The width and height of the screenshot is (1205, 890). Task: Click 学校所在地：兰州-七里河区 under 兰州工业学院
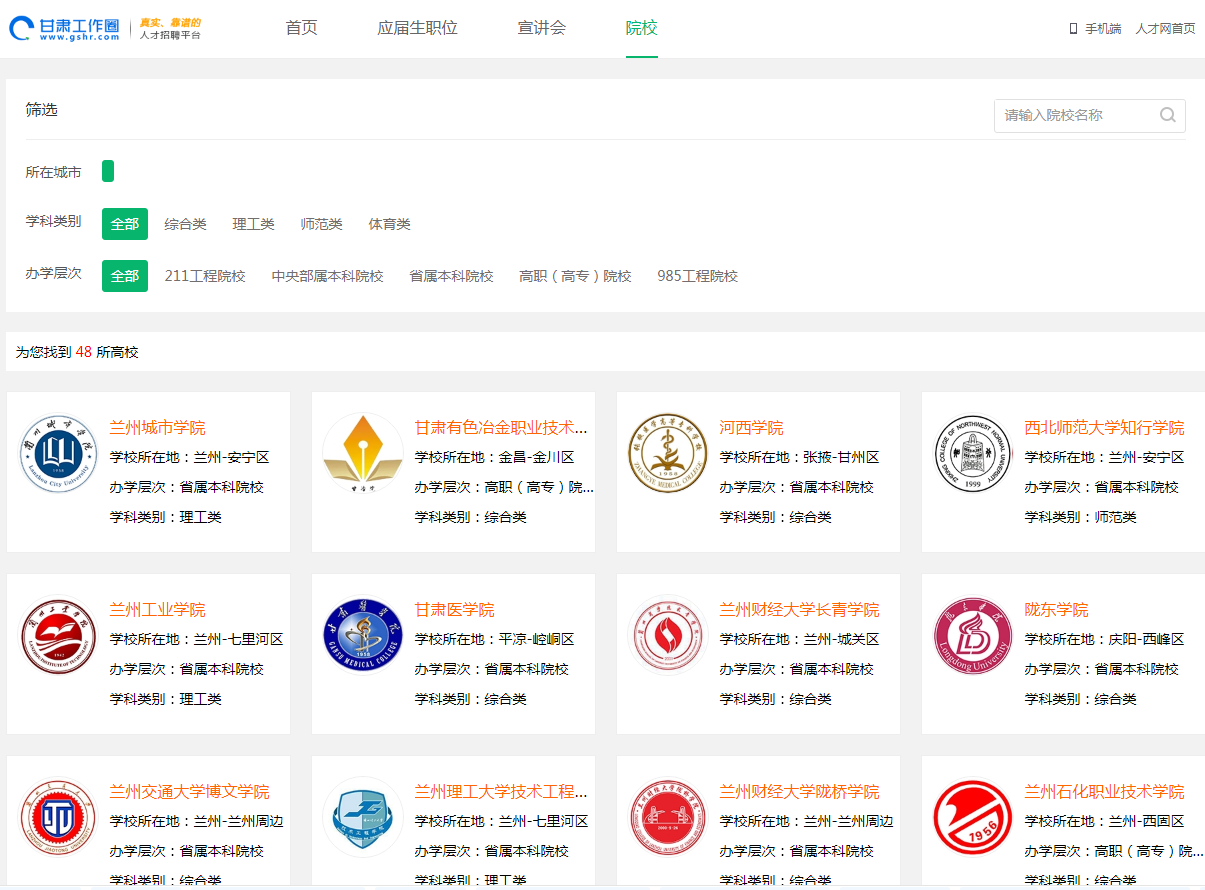click(x=197, y=640)
